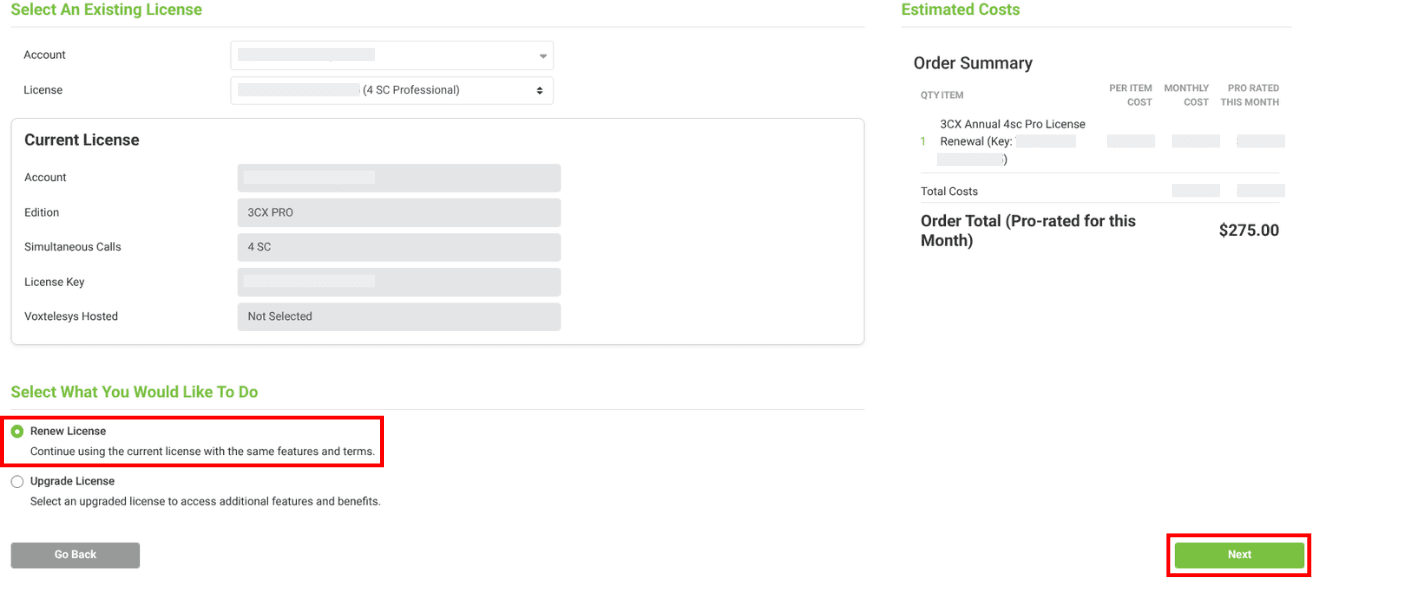Click the PRO RATED THIS MONTH column header
1424x606 pixels.
pyautogui.click(x=1250, y=95)
